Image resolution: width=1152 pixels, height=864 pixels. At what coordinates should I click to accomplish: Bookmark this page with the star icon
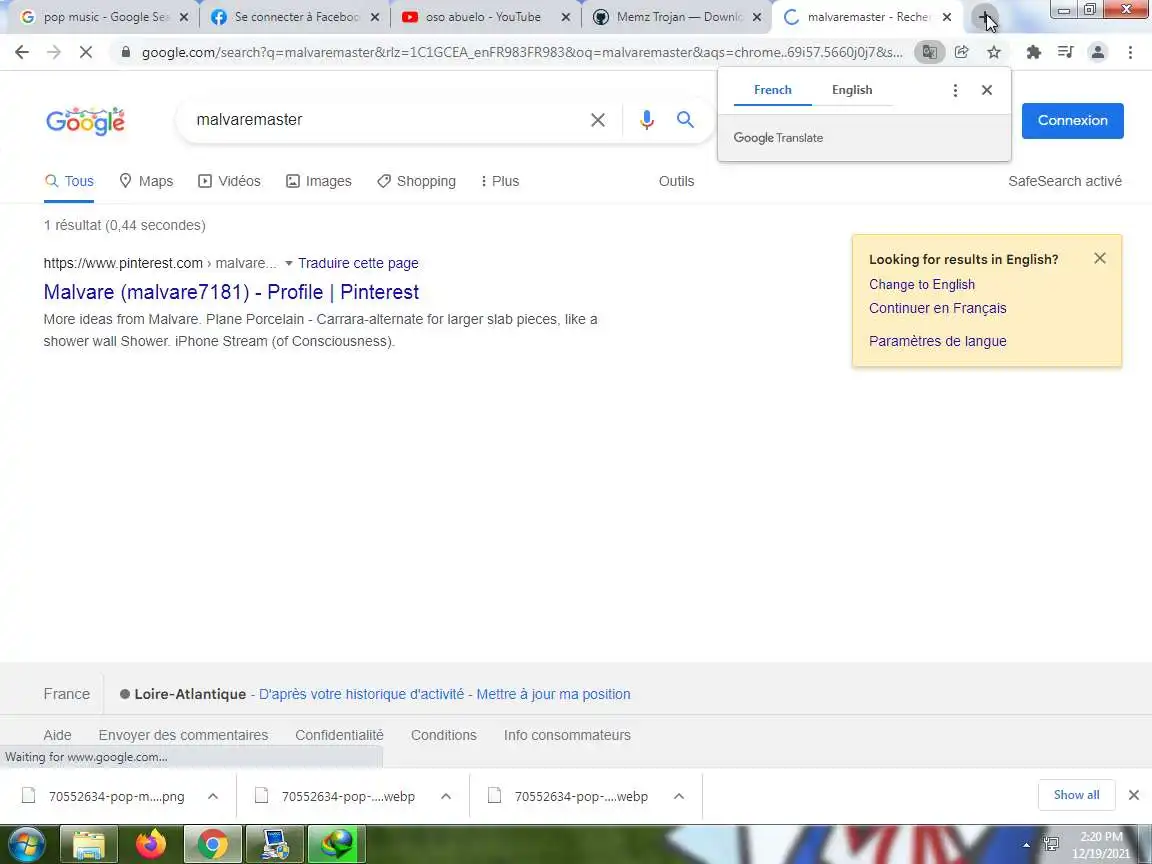coord(994,52)
